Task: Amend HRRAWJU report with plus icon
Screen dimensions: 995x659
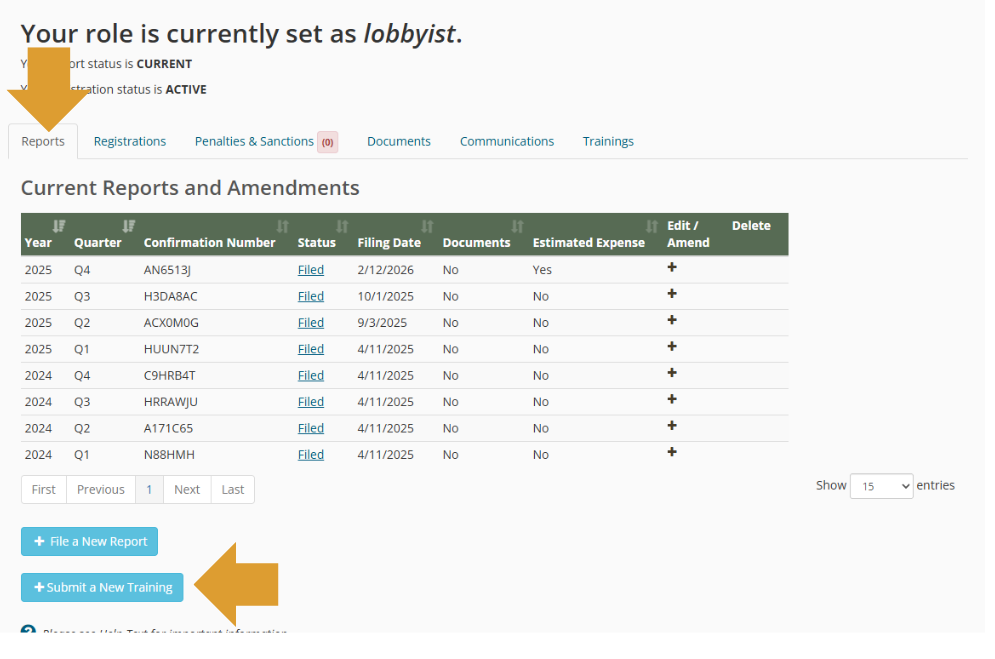Action: point(672,400)
